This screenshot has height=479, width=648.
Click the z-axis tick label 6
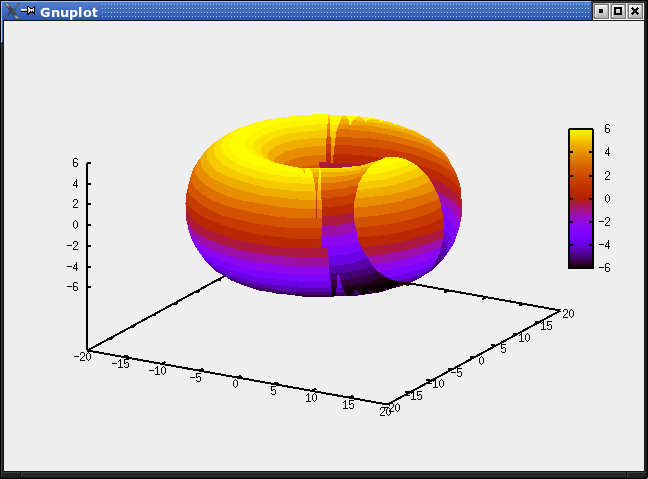pyautogui.click(x=75, y=162)
